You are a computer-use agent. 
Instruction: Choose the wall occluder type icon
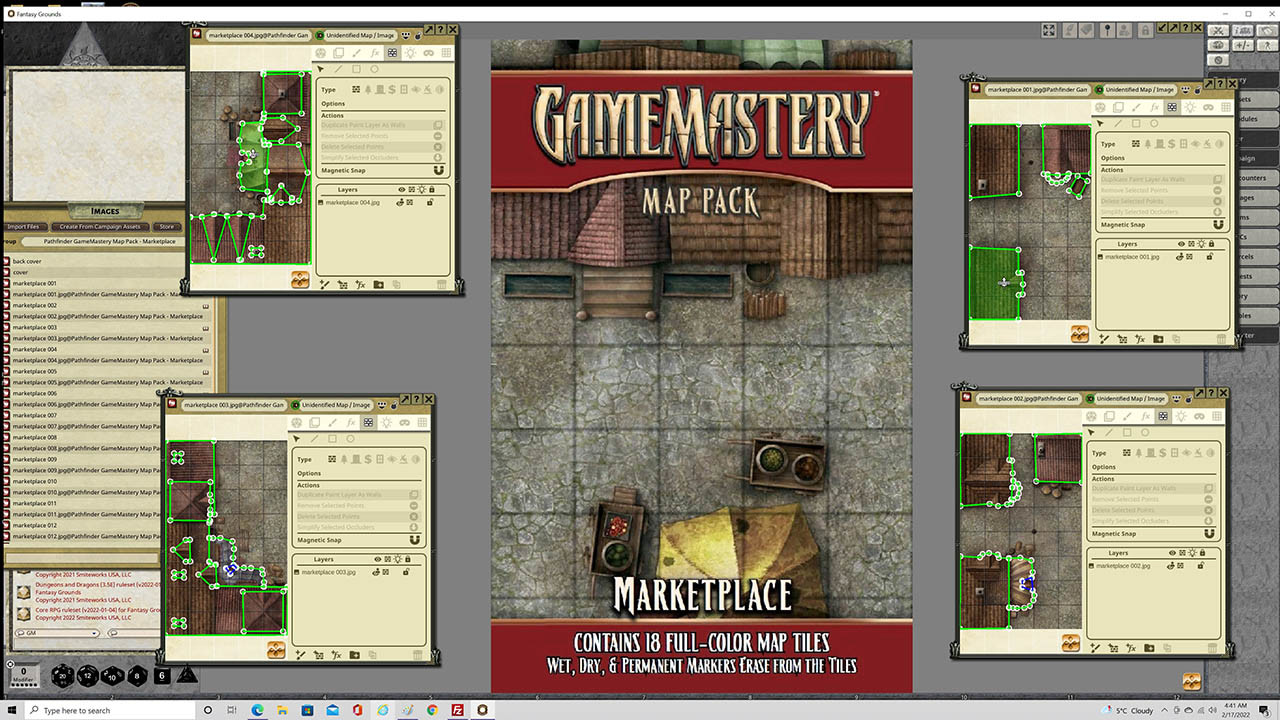356,90
